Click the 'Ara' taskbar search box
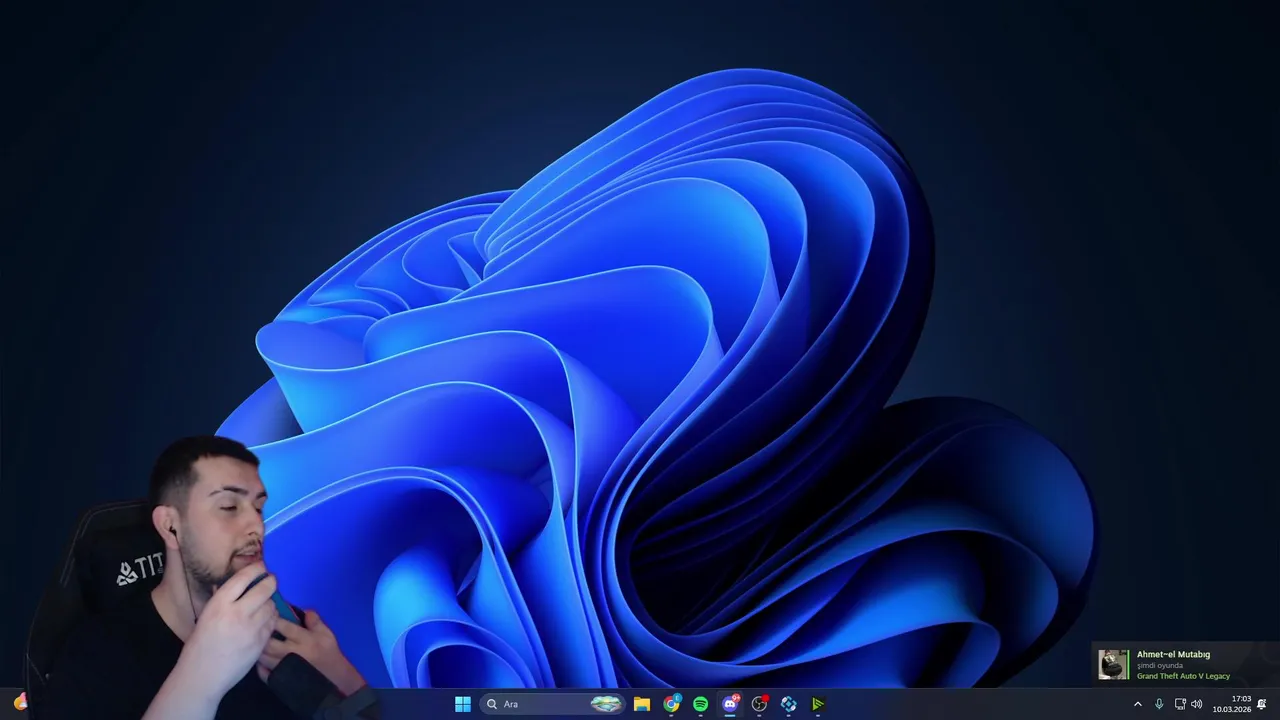This screenshot has height=720, width=1280. 553,704
